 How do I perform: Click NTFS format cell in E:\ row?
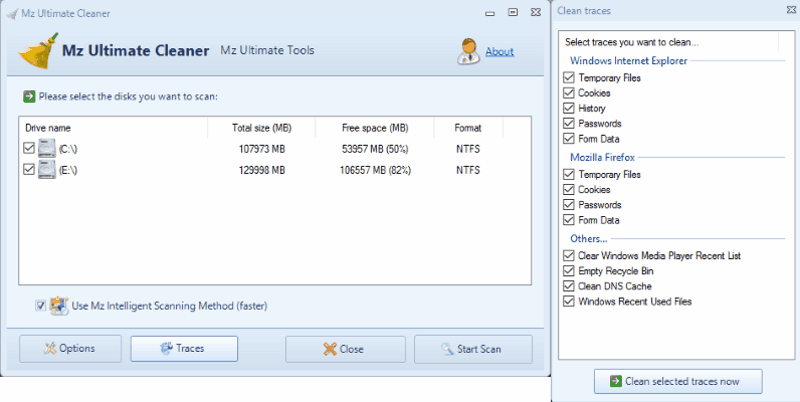coord(468,170)
